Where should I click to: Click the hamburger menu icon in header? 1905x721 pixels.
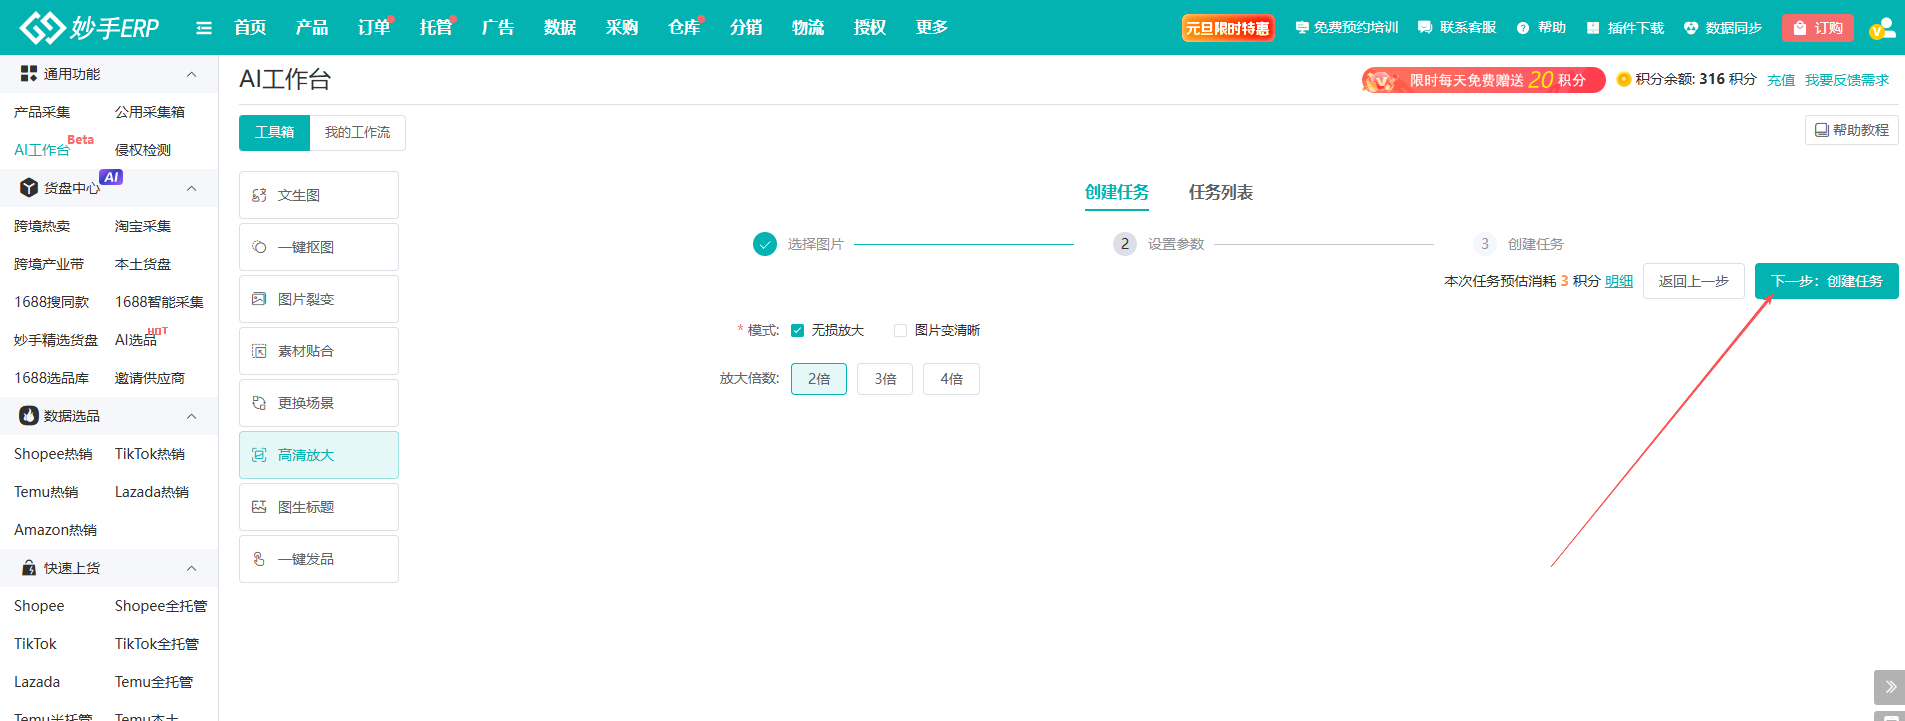pyautogui.click(x=204, y=28)
